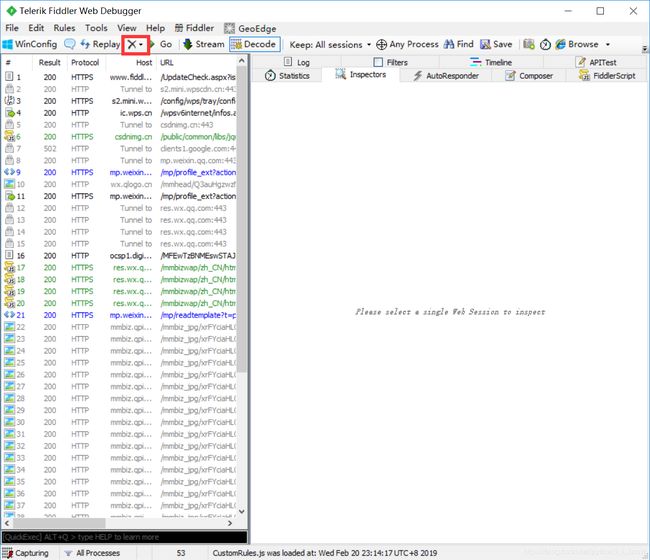
Task: Click the lock icon of session 2
Action: [9, 89]
